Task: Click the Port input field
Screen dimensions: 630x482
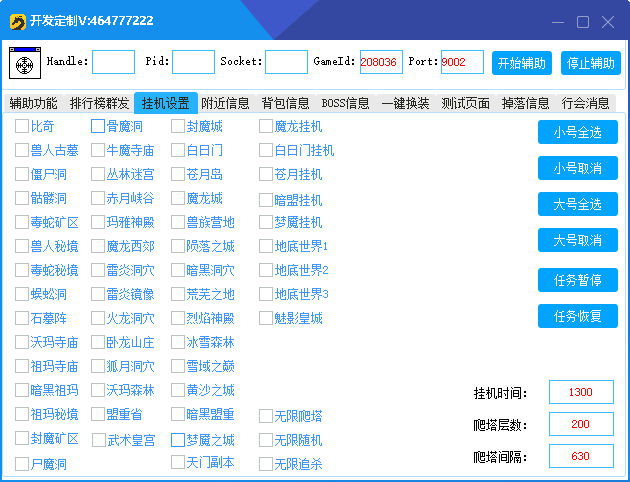Action: tap(462, 62)
